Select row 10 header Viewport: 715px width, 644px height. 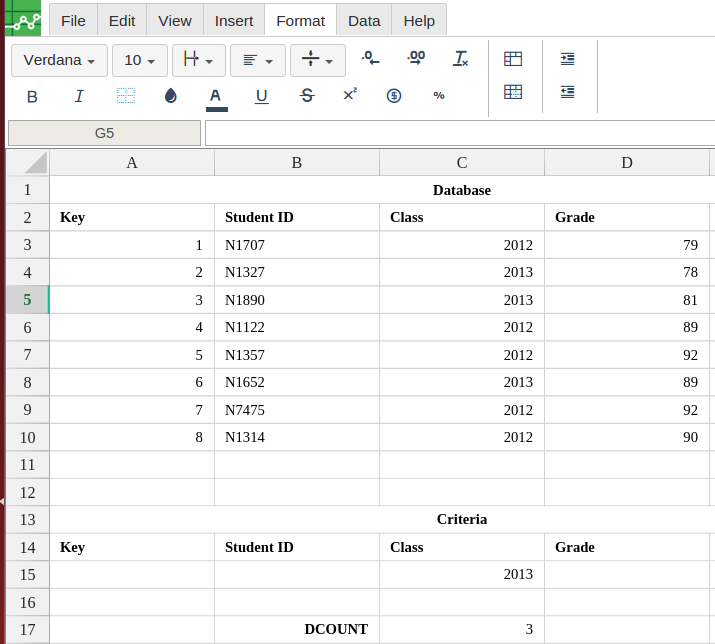[27, 437]
